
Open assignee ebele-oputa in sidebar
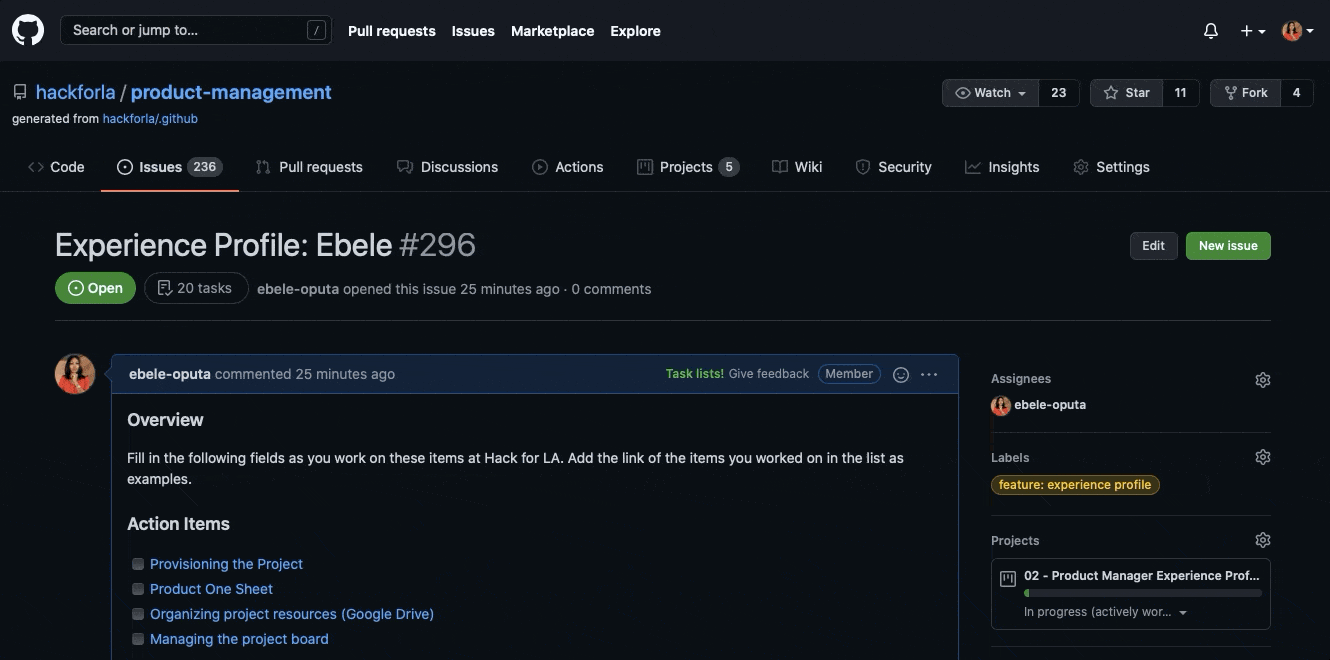tap(1050, 405)
